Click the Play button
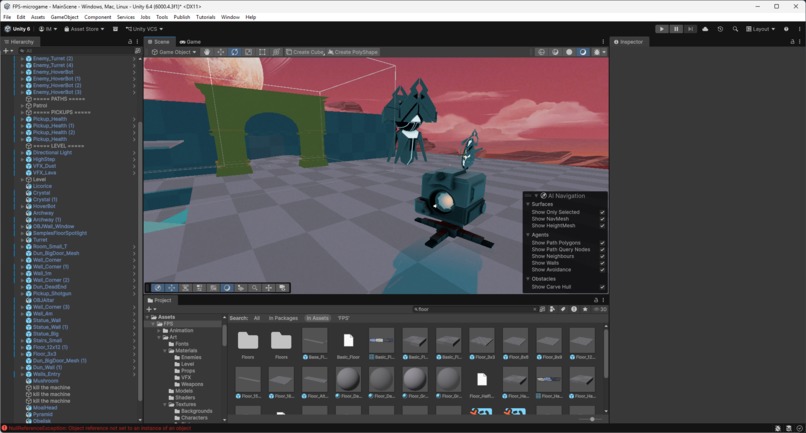The width and height of the screenshot is (806, 433). pyautogui.click(x=662, y=29)
